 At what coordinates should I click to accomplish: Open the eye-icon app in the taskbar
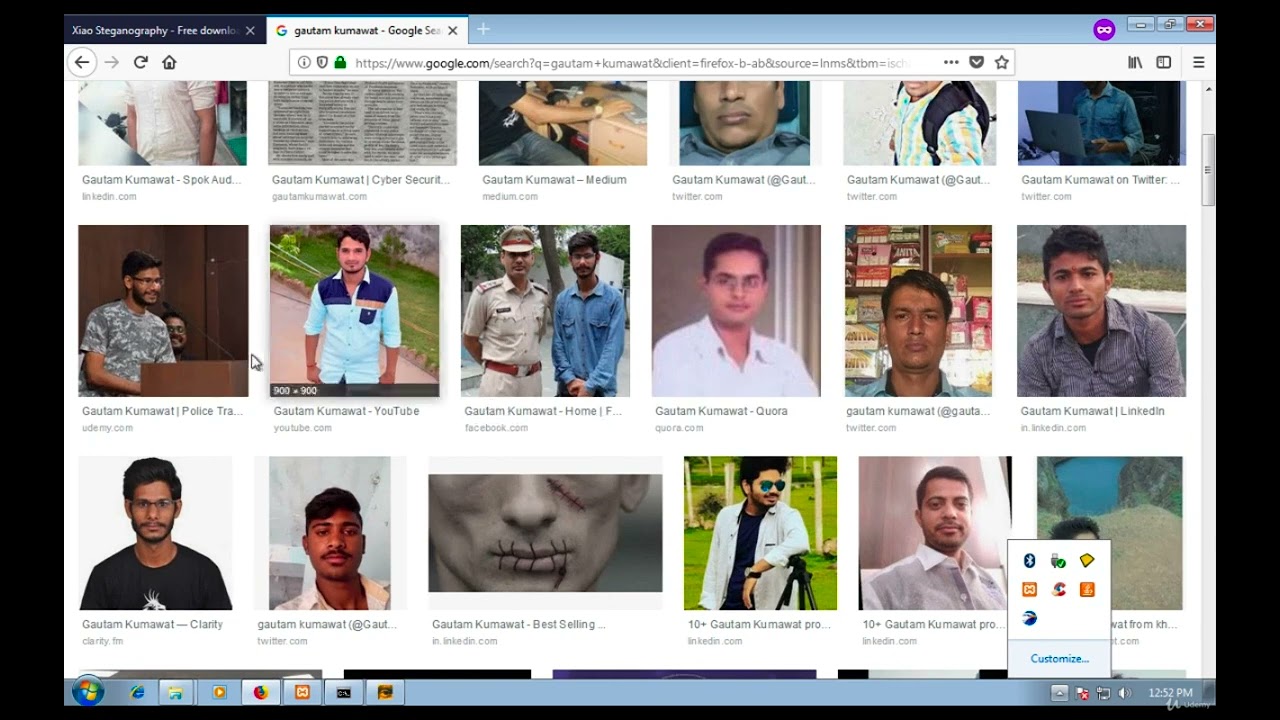coord(385,692)
